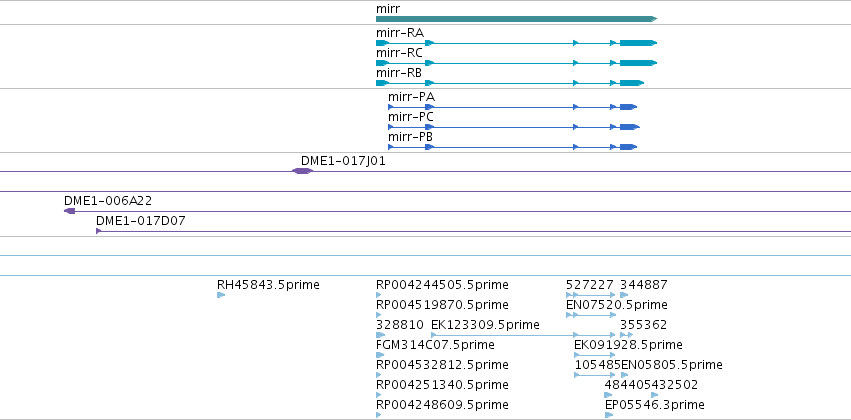Click the RH45843.5prime arrow glyph
The height and width of the screenshot is (420, 851).
pos(221,295)
